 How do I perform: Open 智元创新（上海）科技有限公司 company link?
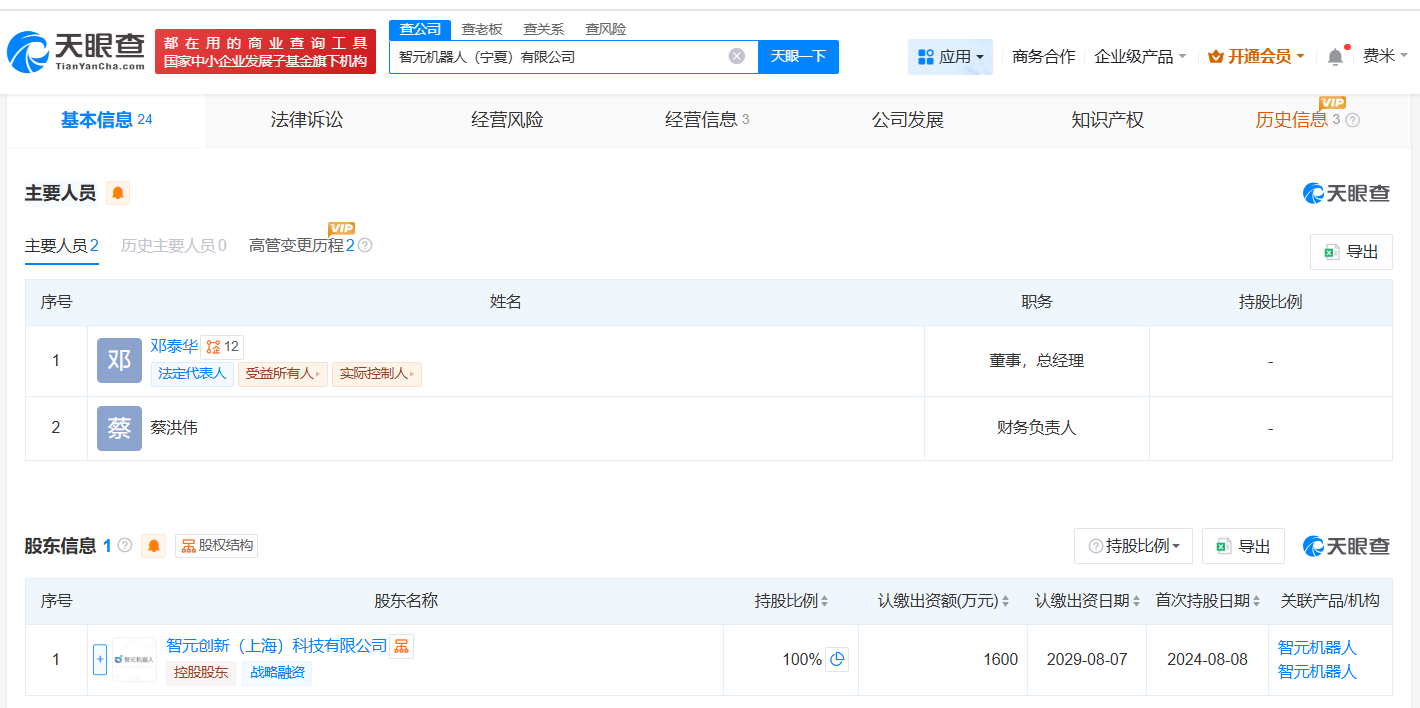274,646
